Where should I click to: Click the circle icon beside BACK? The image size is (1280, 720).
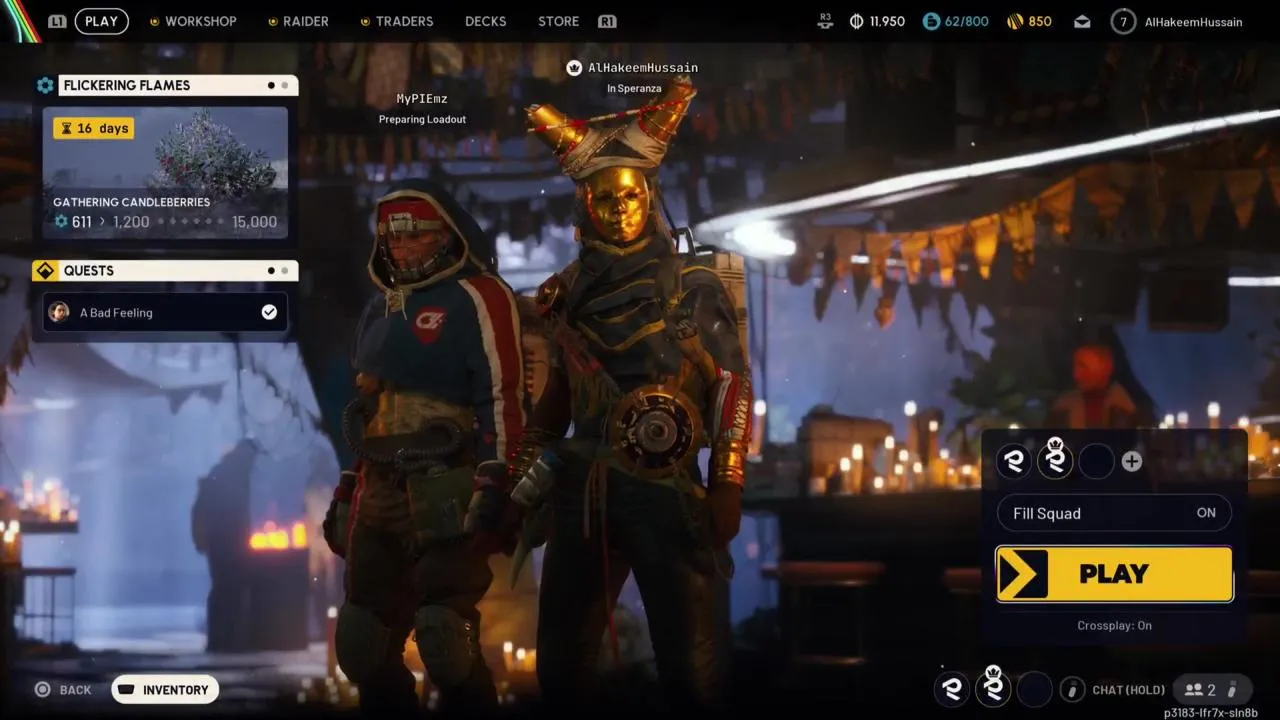(42, 689)
